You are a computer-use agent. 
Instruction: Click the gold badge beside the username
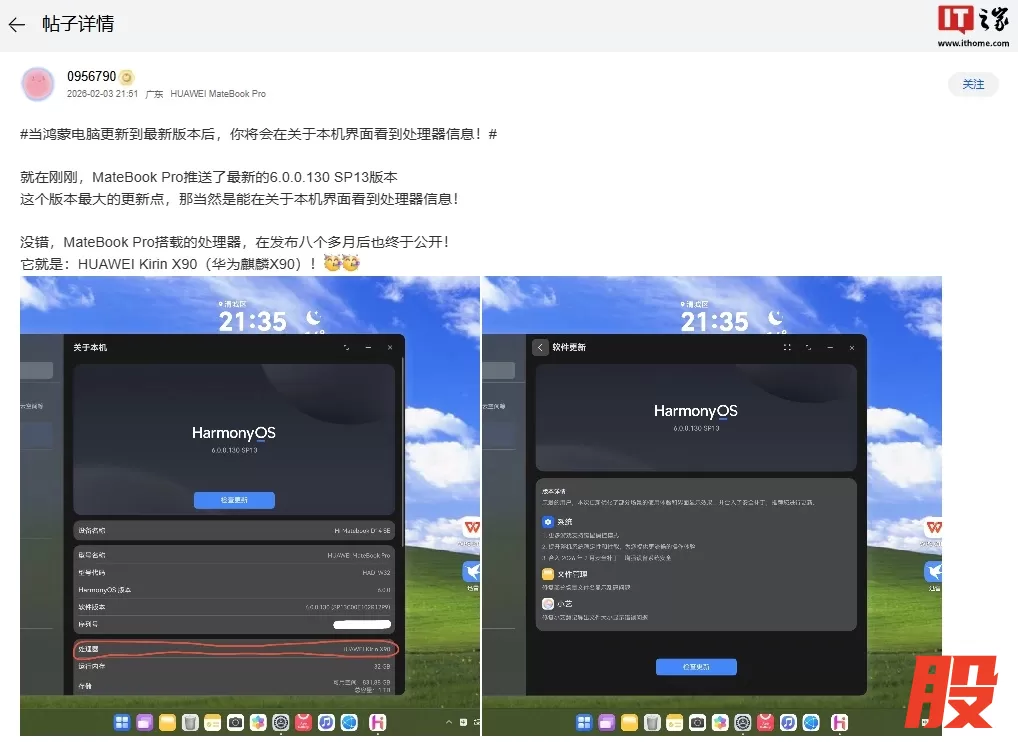tap(127, 77)
